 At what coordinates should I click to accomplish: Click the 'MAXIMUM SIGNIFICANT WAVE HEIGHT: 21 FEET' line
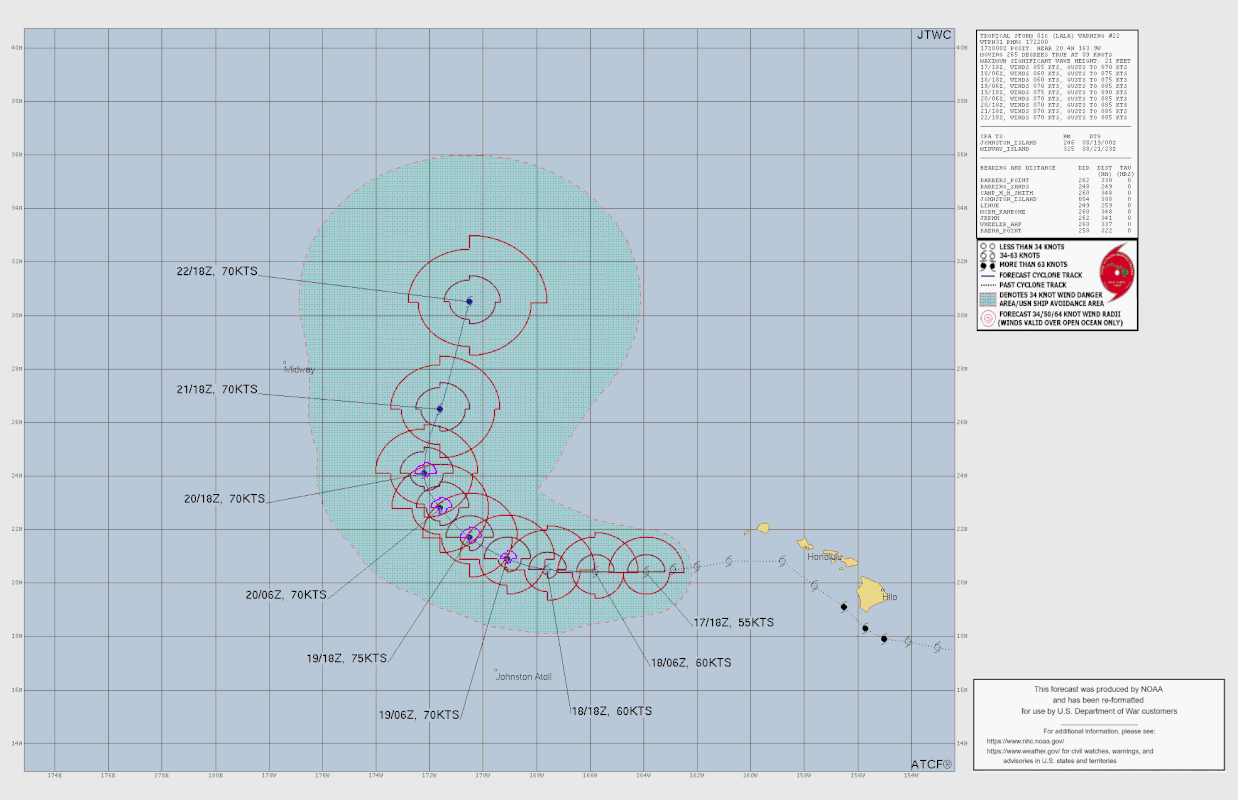(1055, 61)
